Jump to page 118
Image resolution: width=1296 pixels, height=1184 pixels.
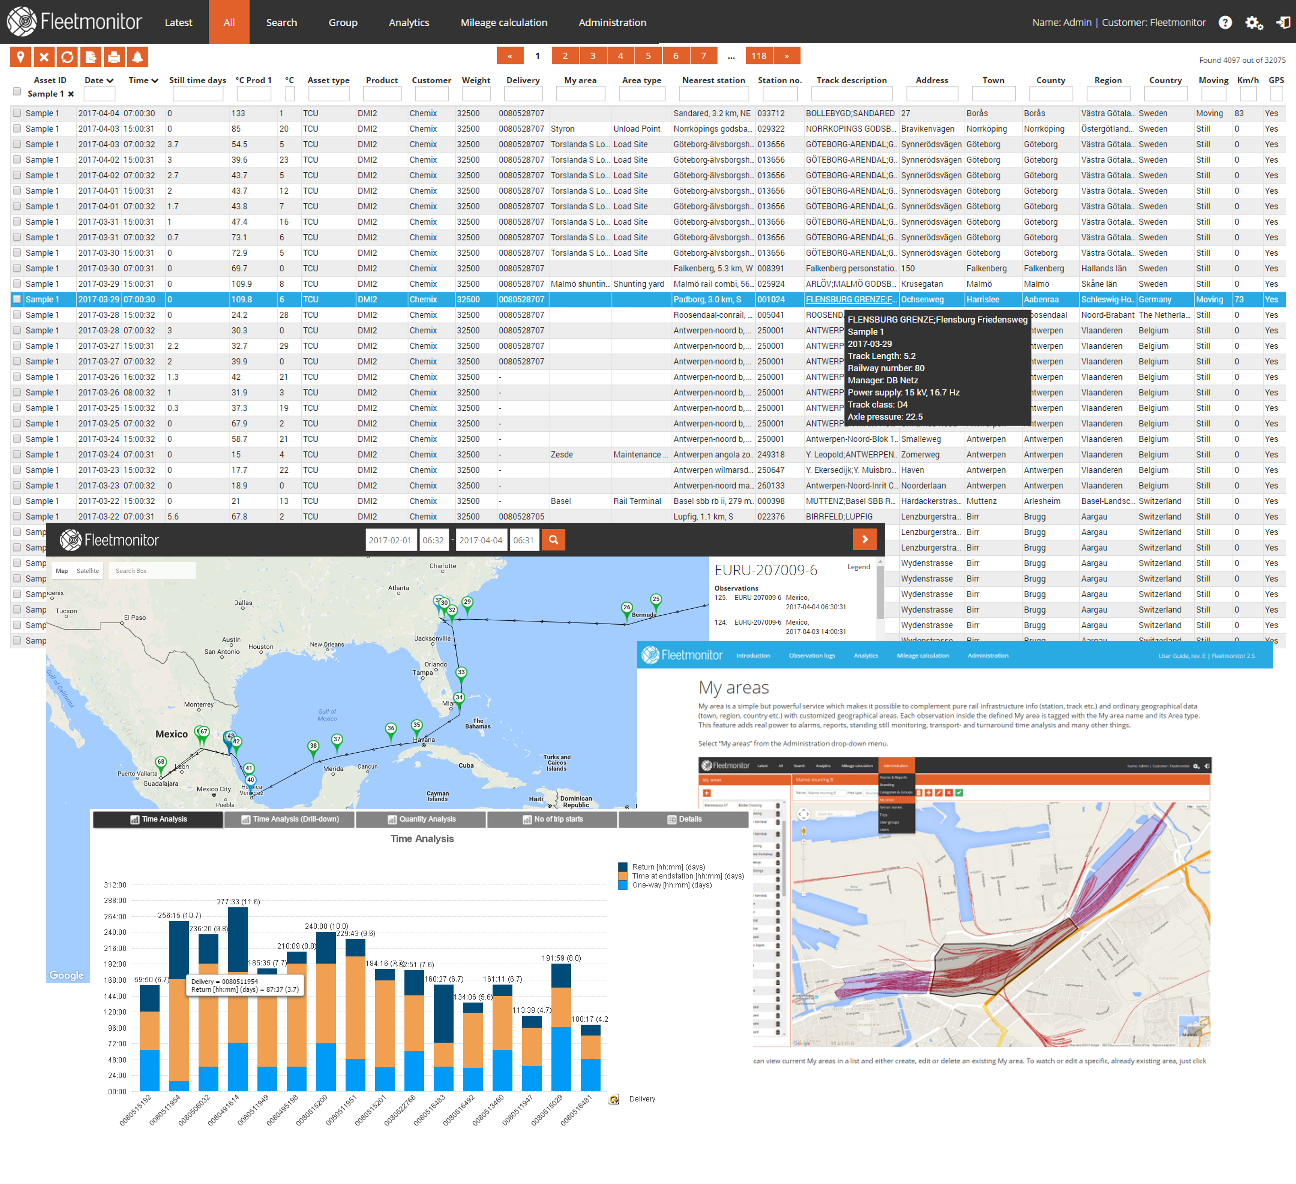pos(760,56)
